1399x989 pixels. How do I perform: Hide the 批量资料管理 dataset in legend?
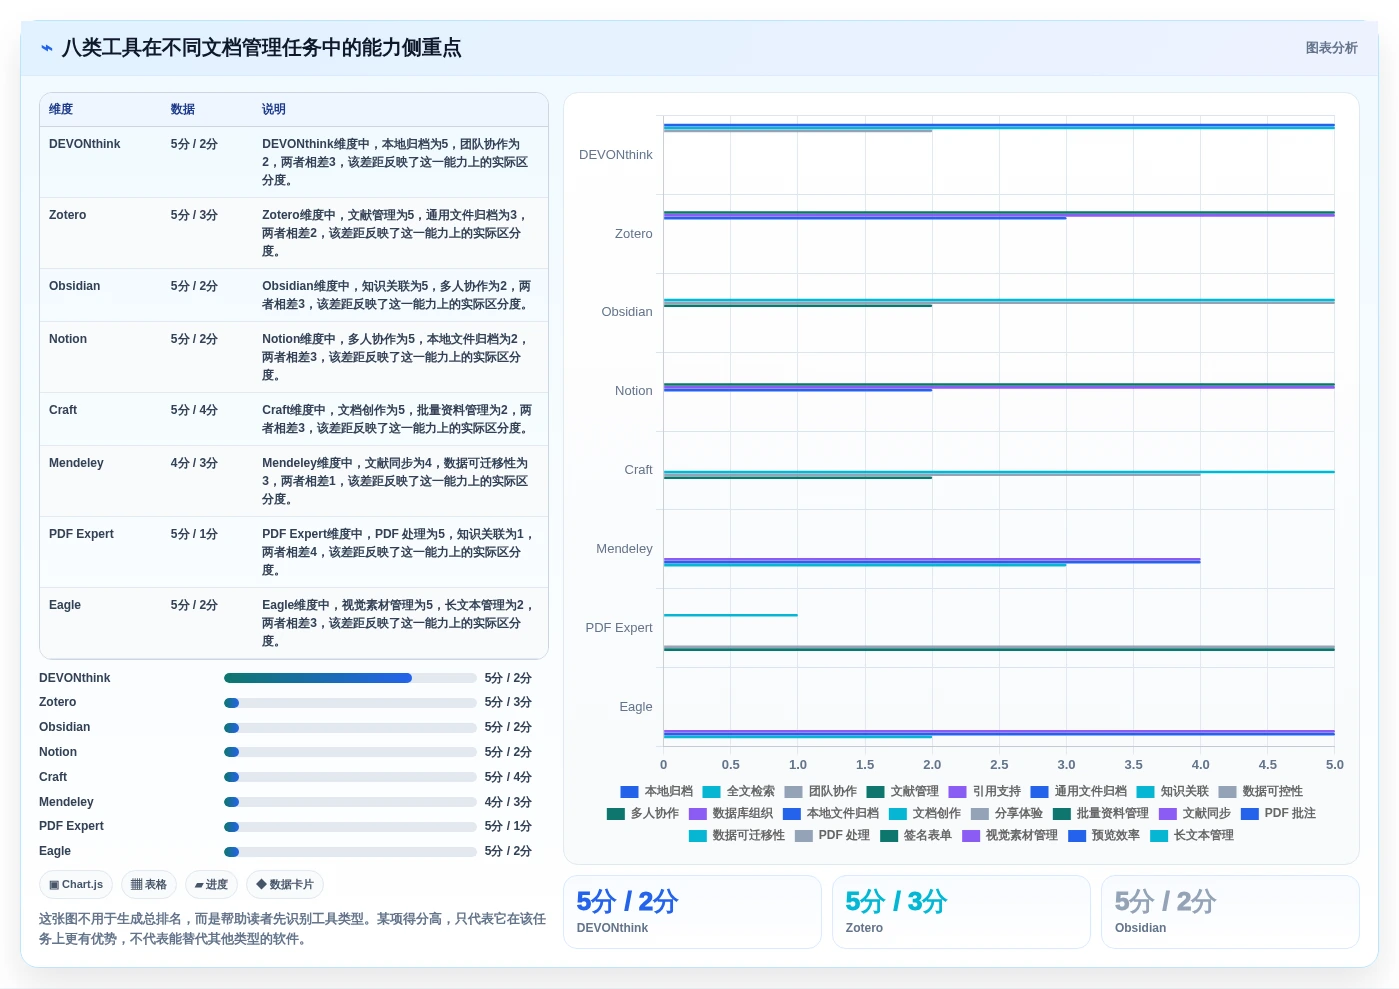[1101, 814]
